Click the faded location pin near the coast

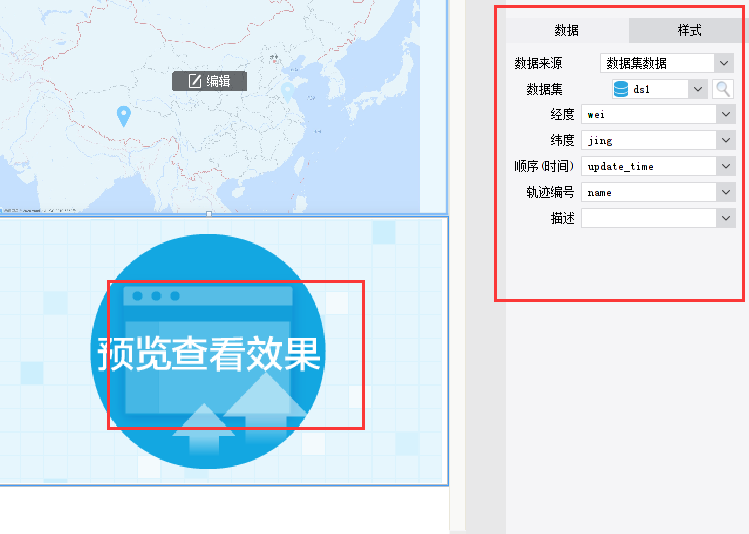click(287, 92)
